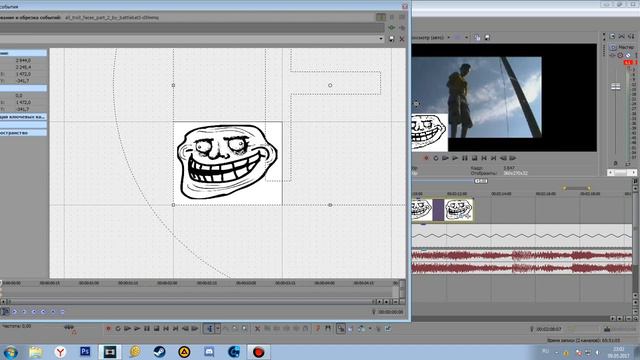Toggle Loop Playback under video preview

[436, 158]
